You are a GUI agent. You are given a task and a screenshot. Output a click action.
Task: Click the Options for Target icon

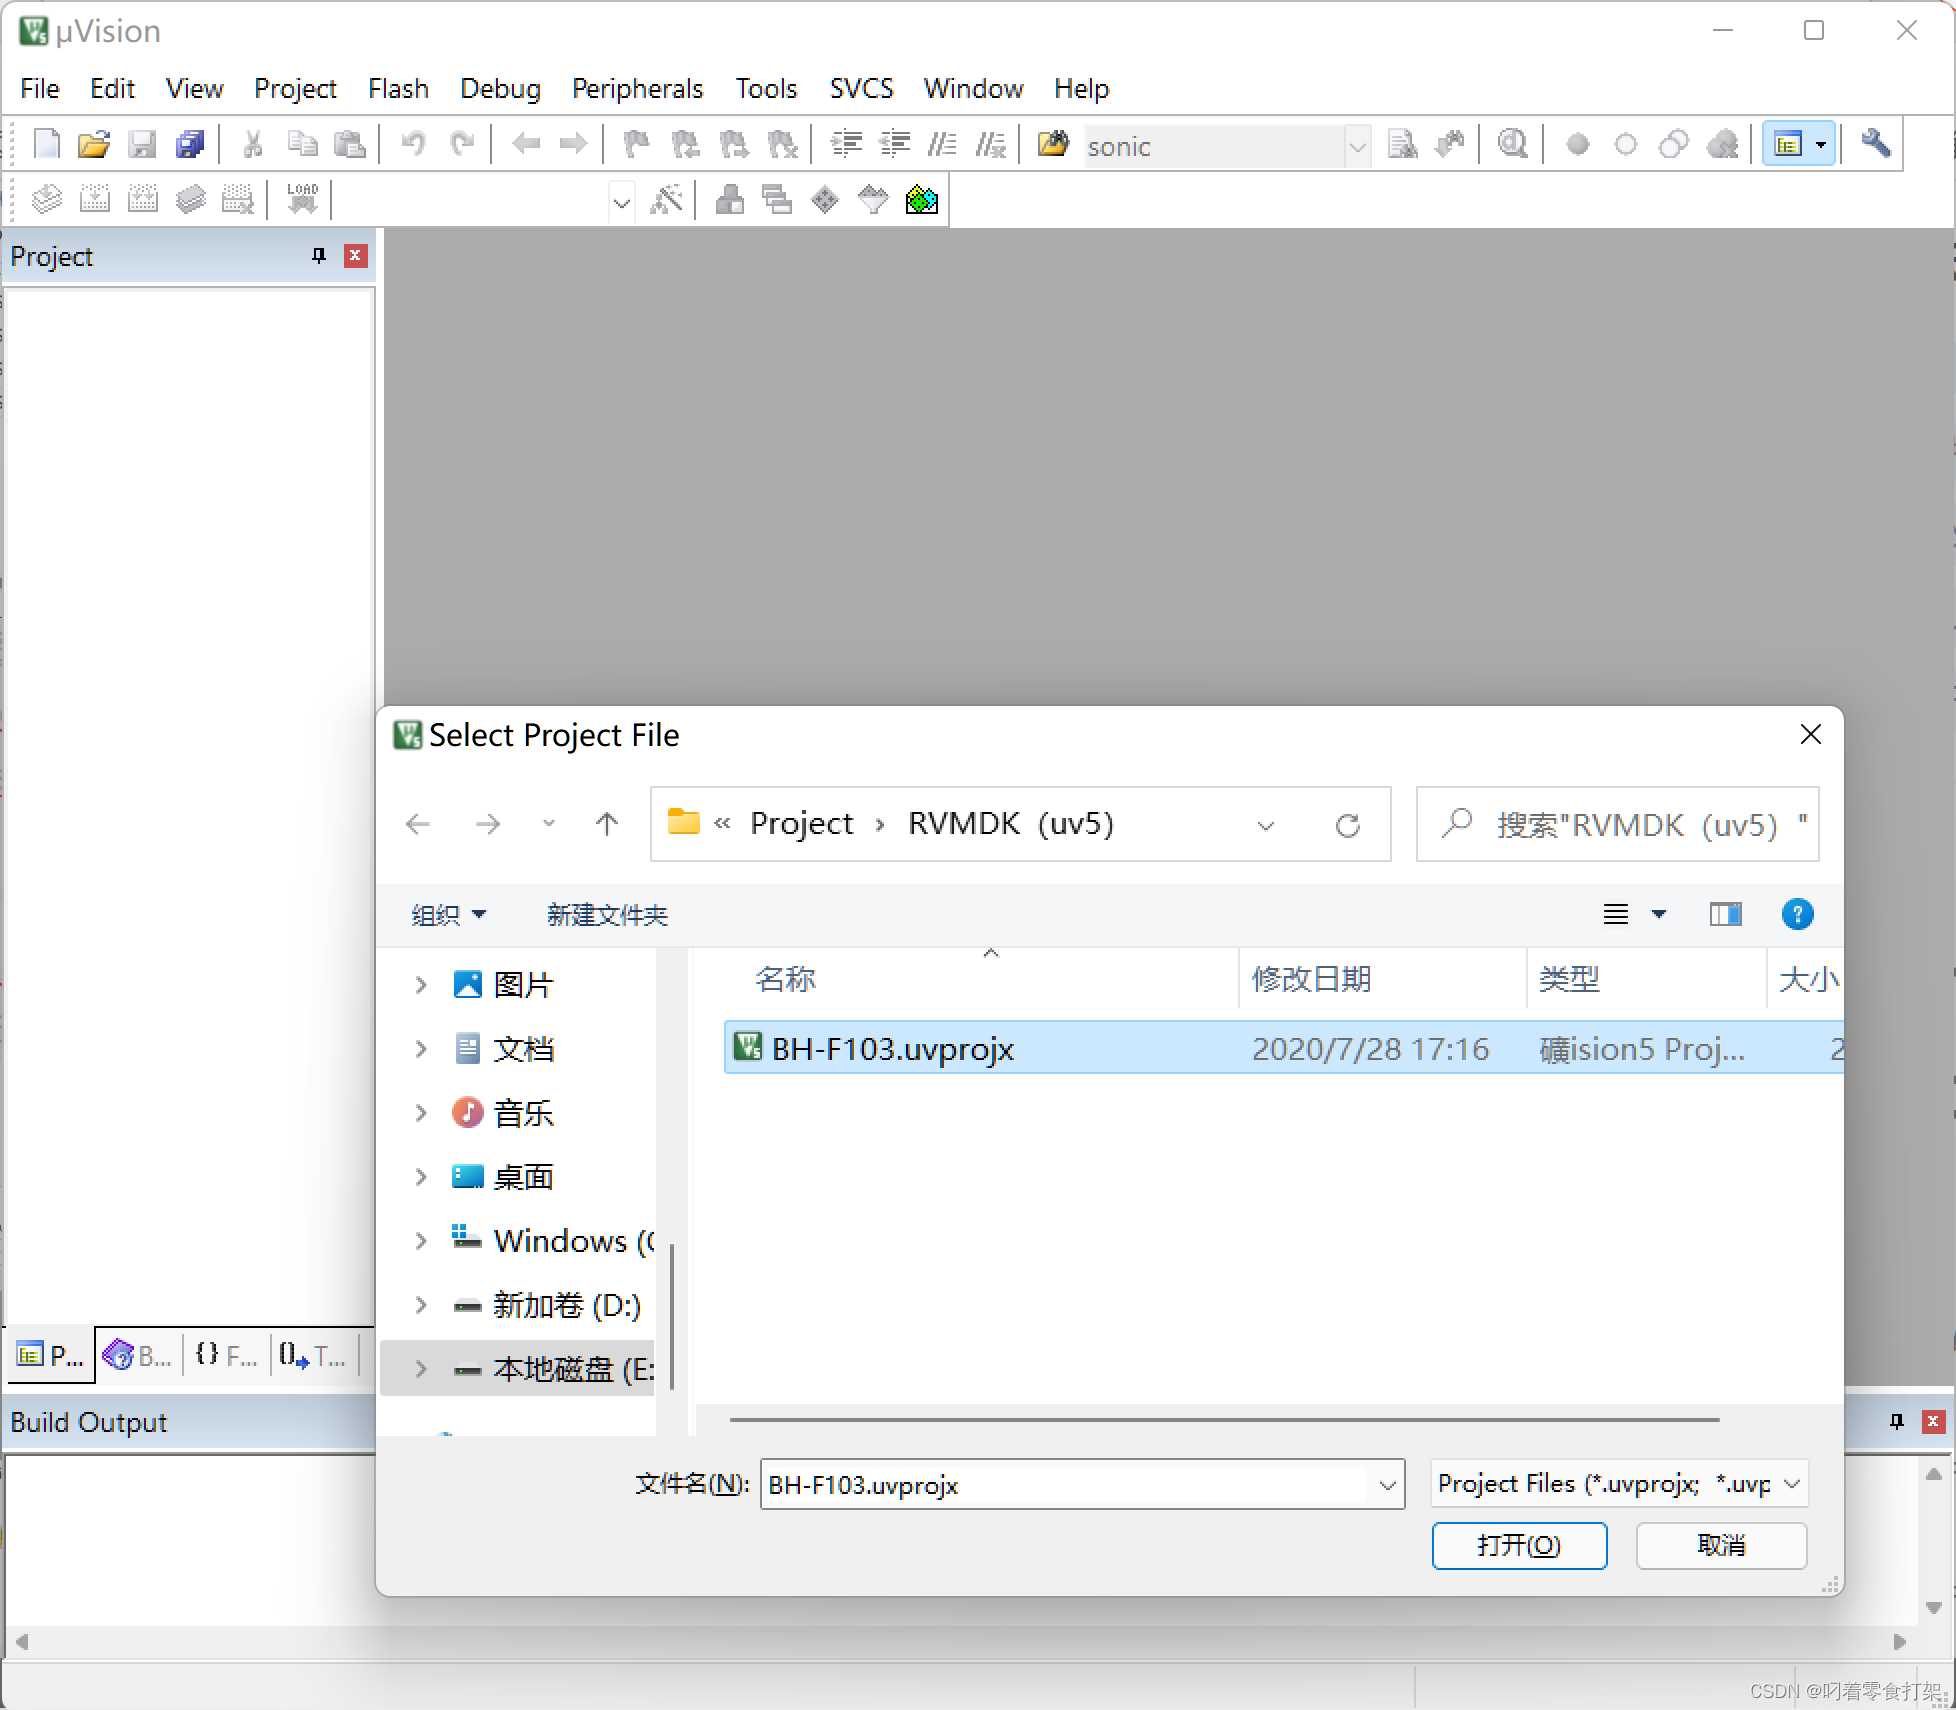[x=666, y=201]
